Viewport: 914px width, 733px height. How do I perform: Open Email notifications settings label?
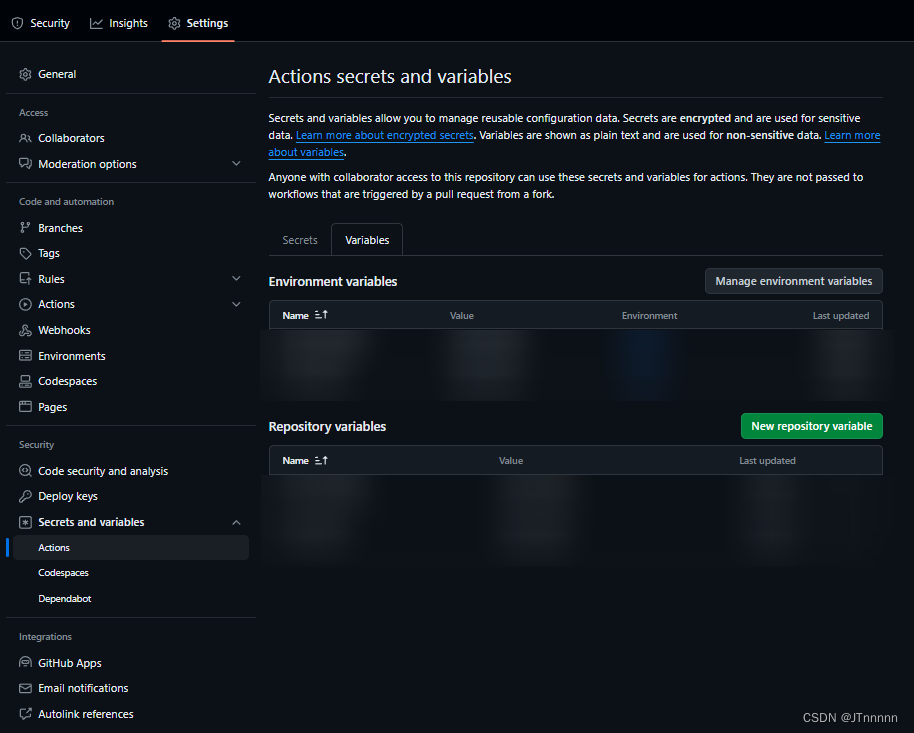83,688
